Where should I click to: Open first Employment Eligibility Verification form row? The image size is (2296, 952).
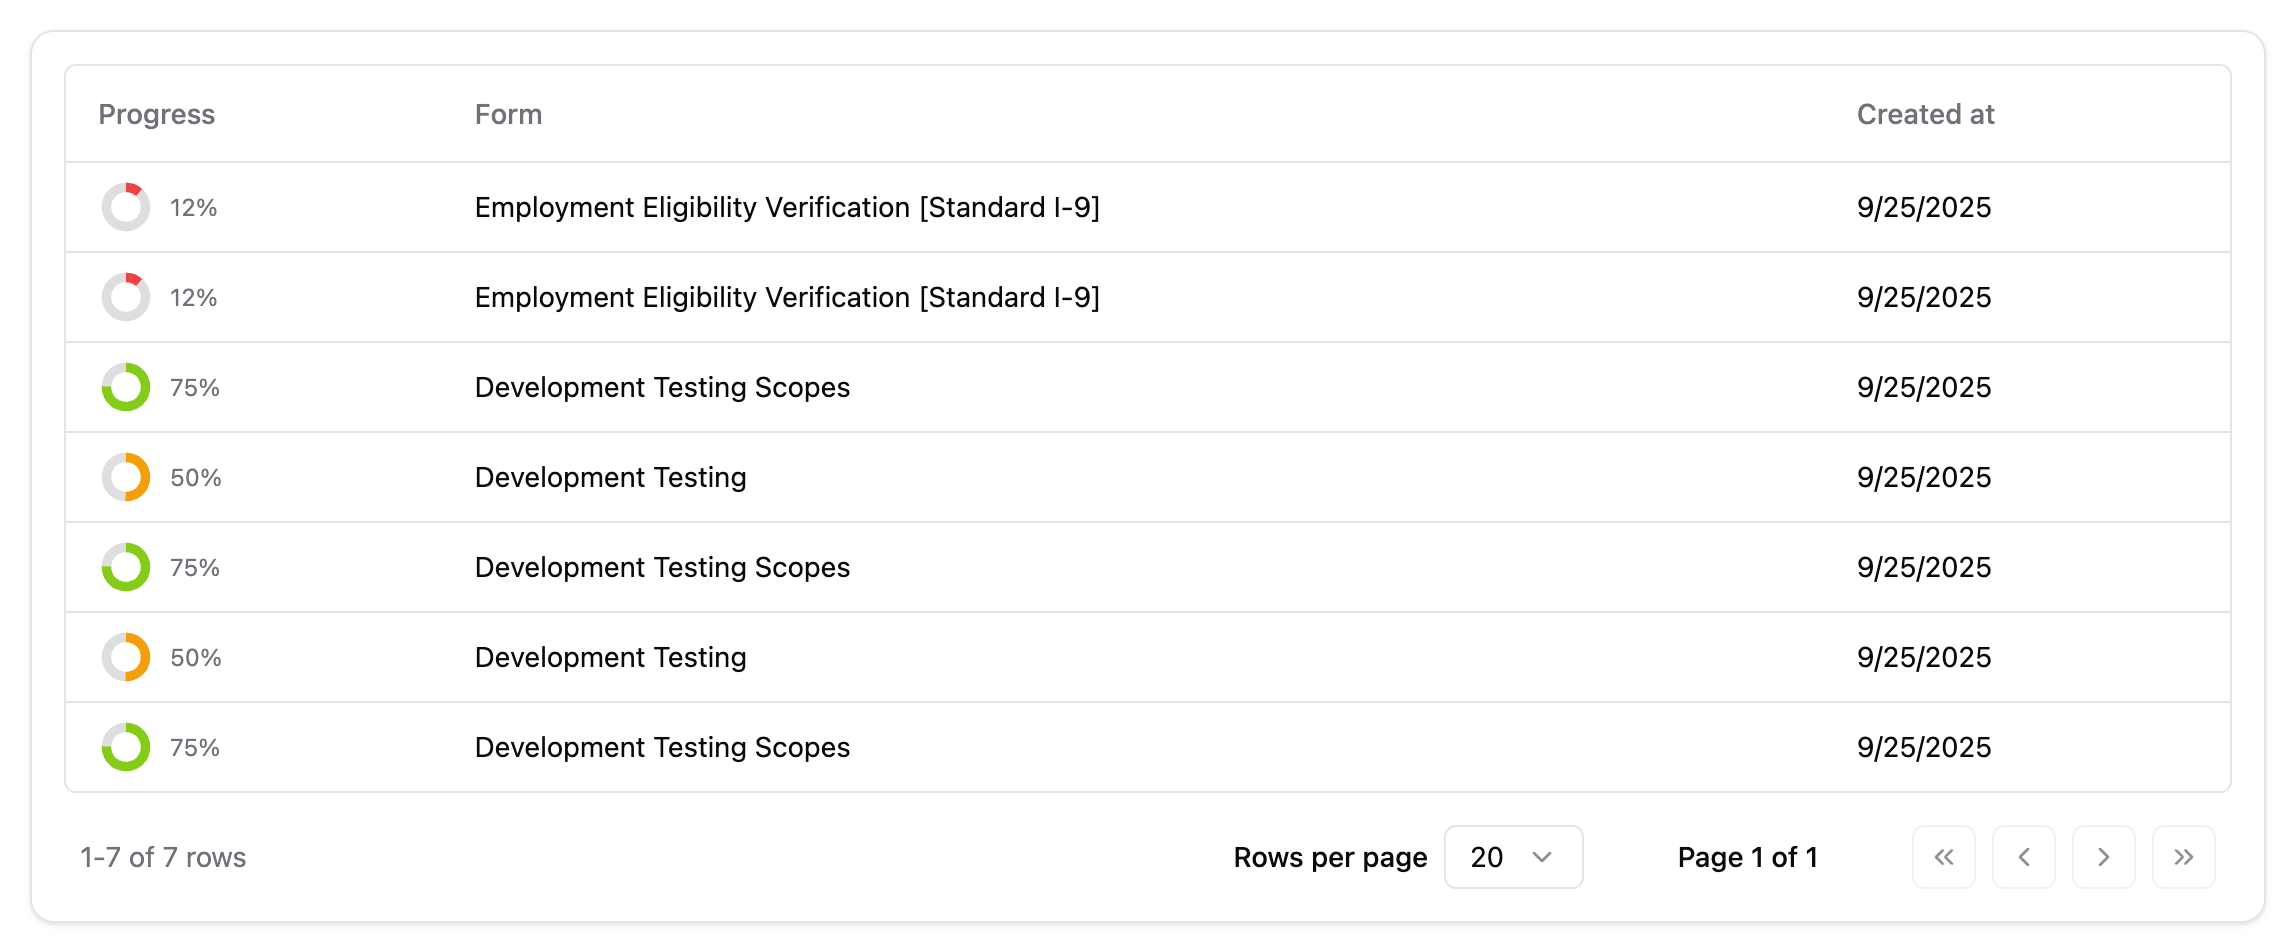point(786,207)
